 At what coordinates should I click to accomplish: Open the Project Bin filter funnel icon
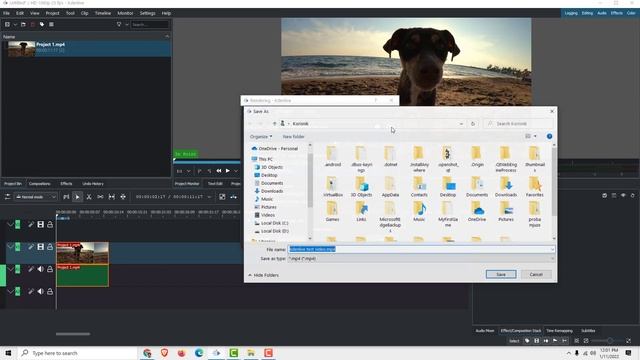tap(119, 24)
